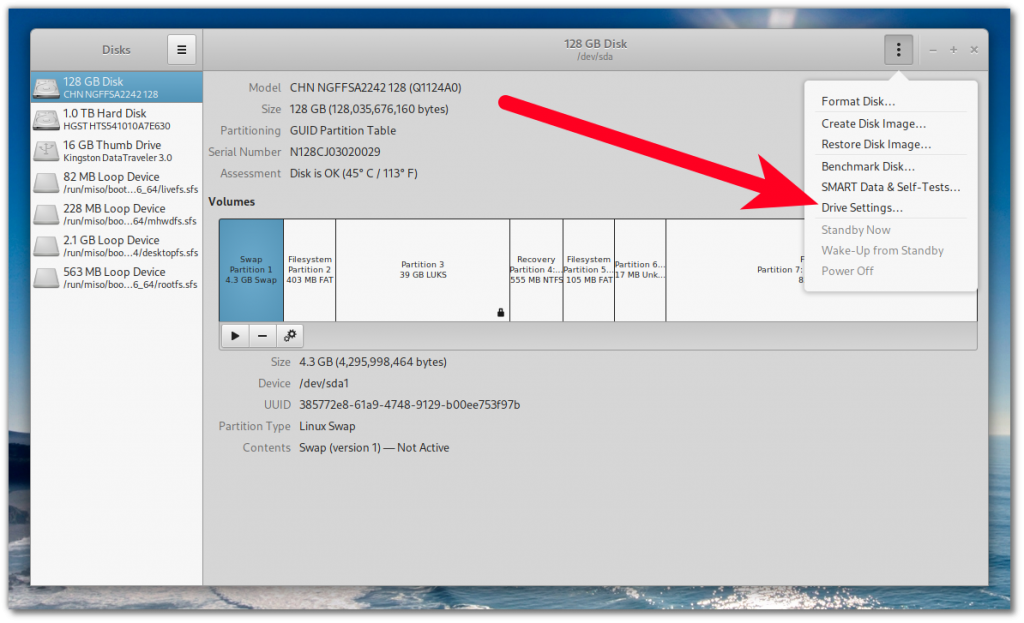Screen dimensions: 1024x623
Task: Select Filesystem Partition 2 403 MB FAT block
Action: click(x=310, y=270)
